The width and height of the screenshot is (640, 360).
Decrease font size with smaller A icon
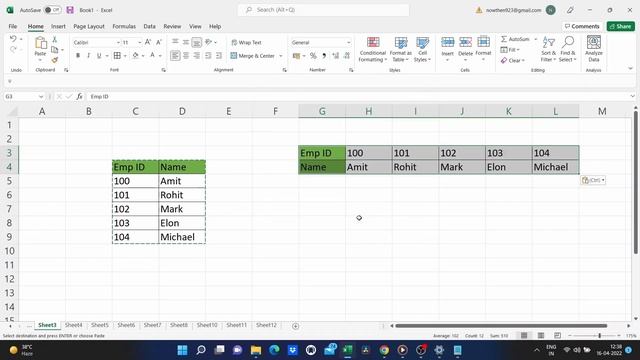159,42
